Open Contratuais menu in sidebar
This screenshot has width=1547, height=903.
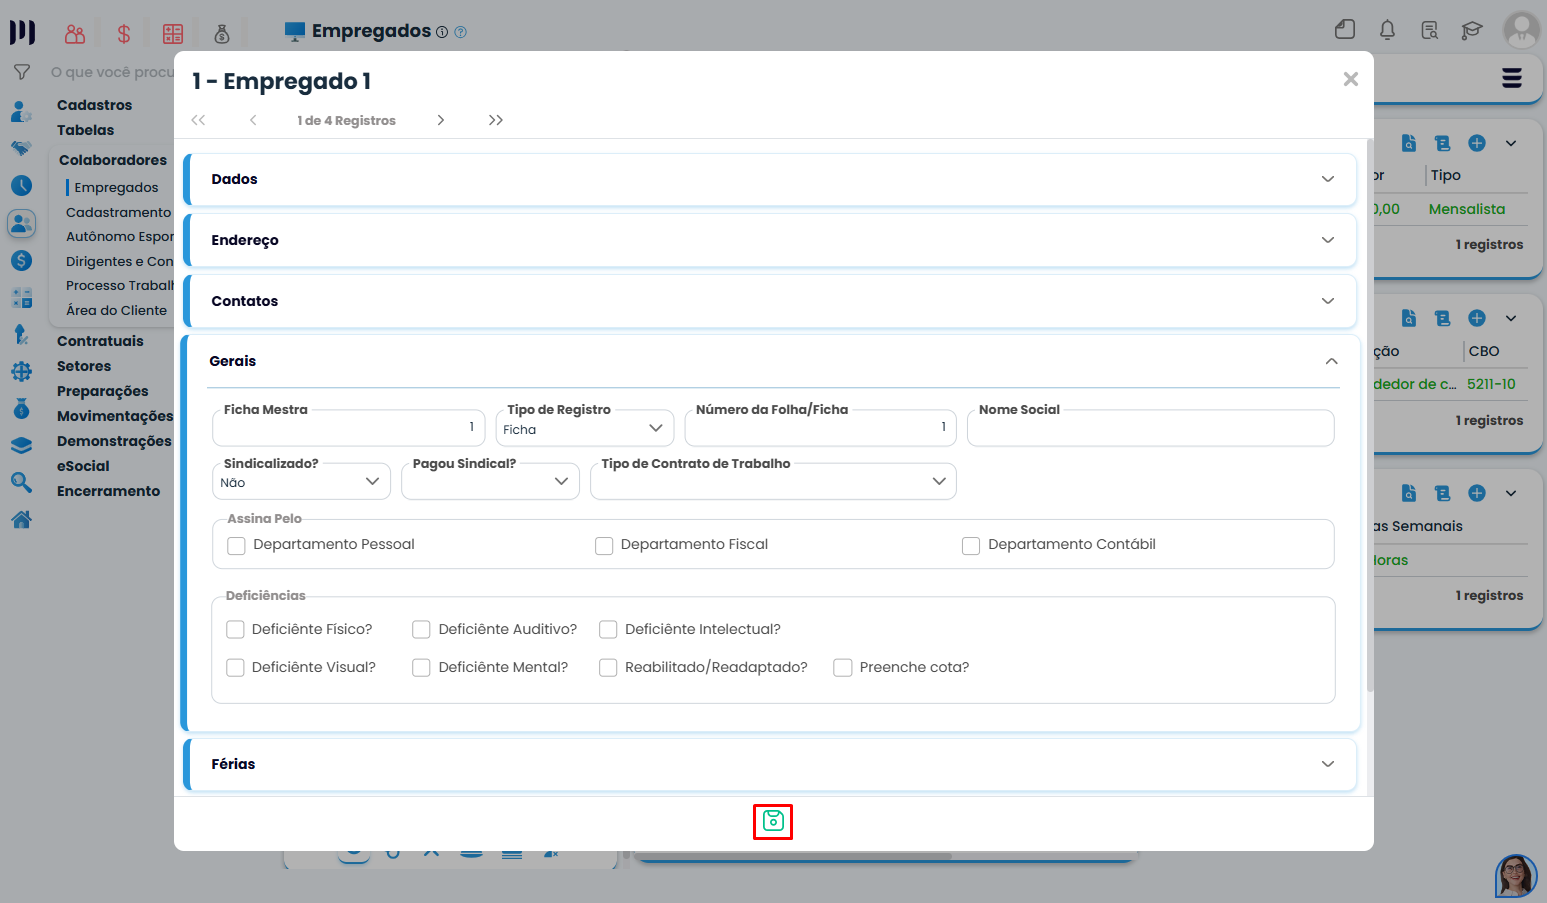100,341
